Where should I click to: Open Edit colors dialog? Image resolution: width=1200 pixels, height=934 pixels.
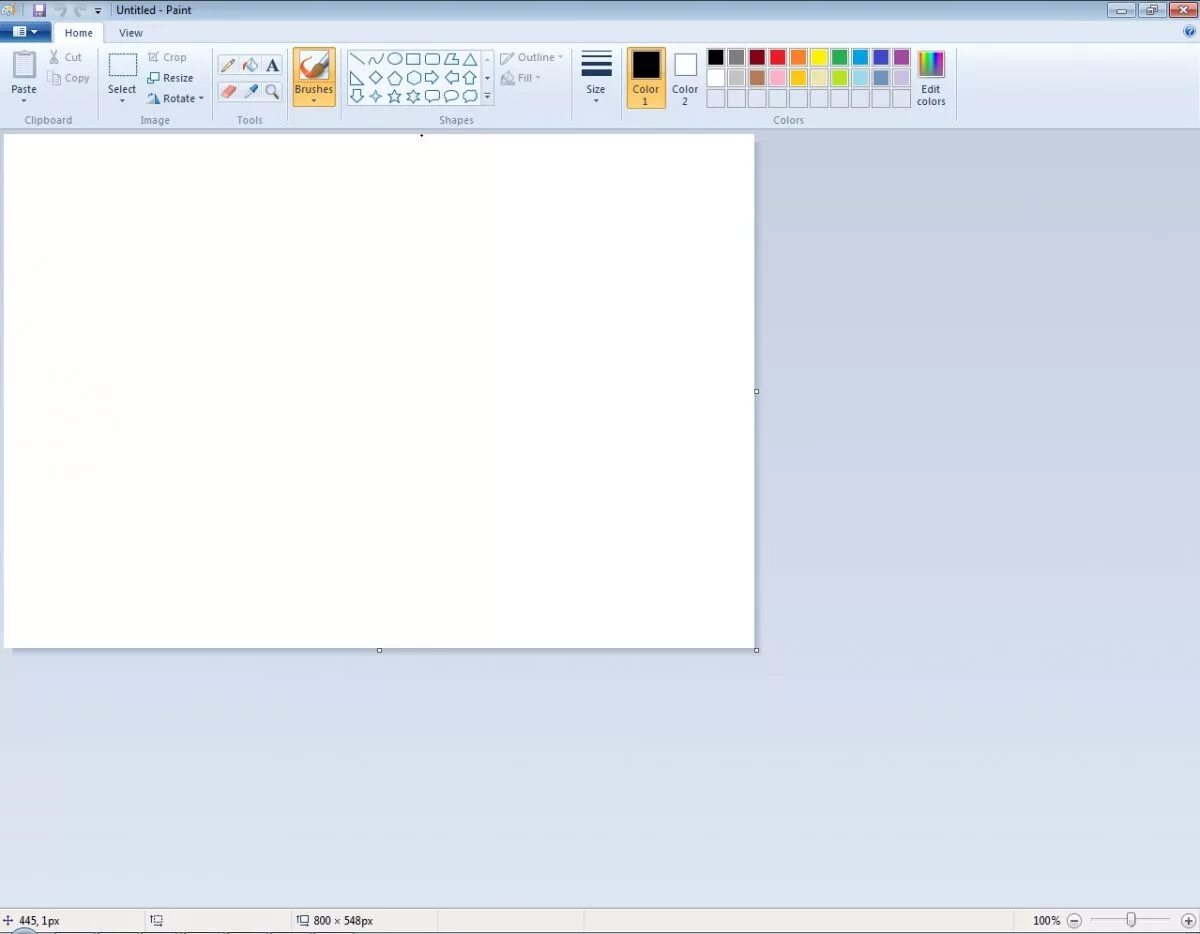tap(931, 78)
